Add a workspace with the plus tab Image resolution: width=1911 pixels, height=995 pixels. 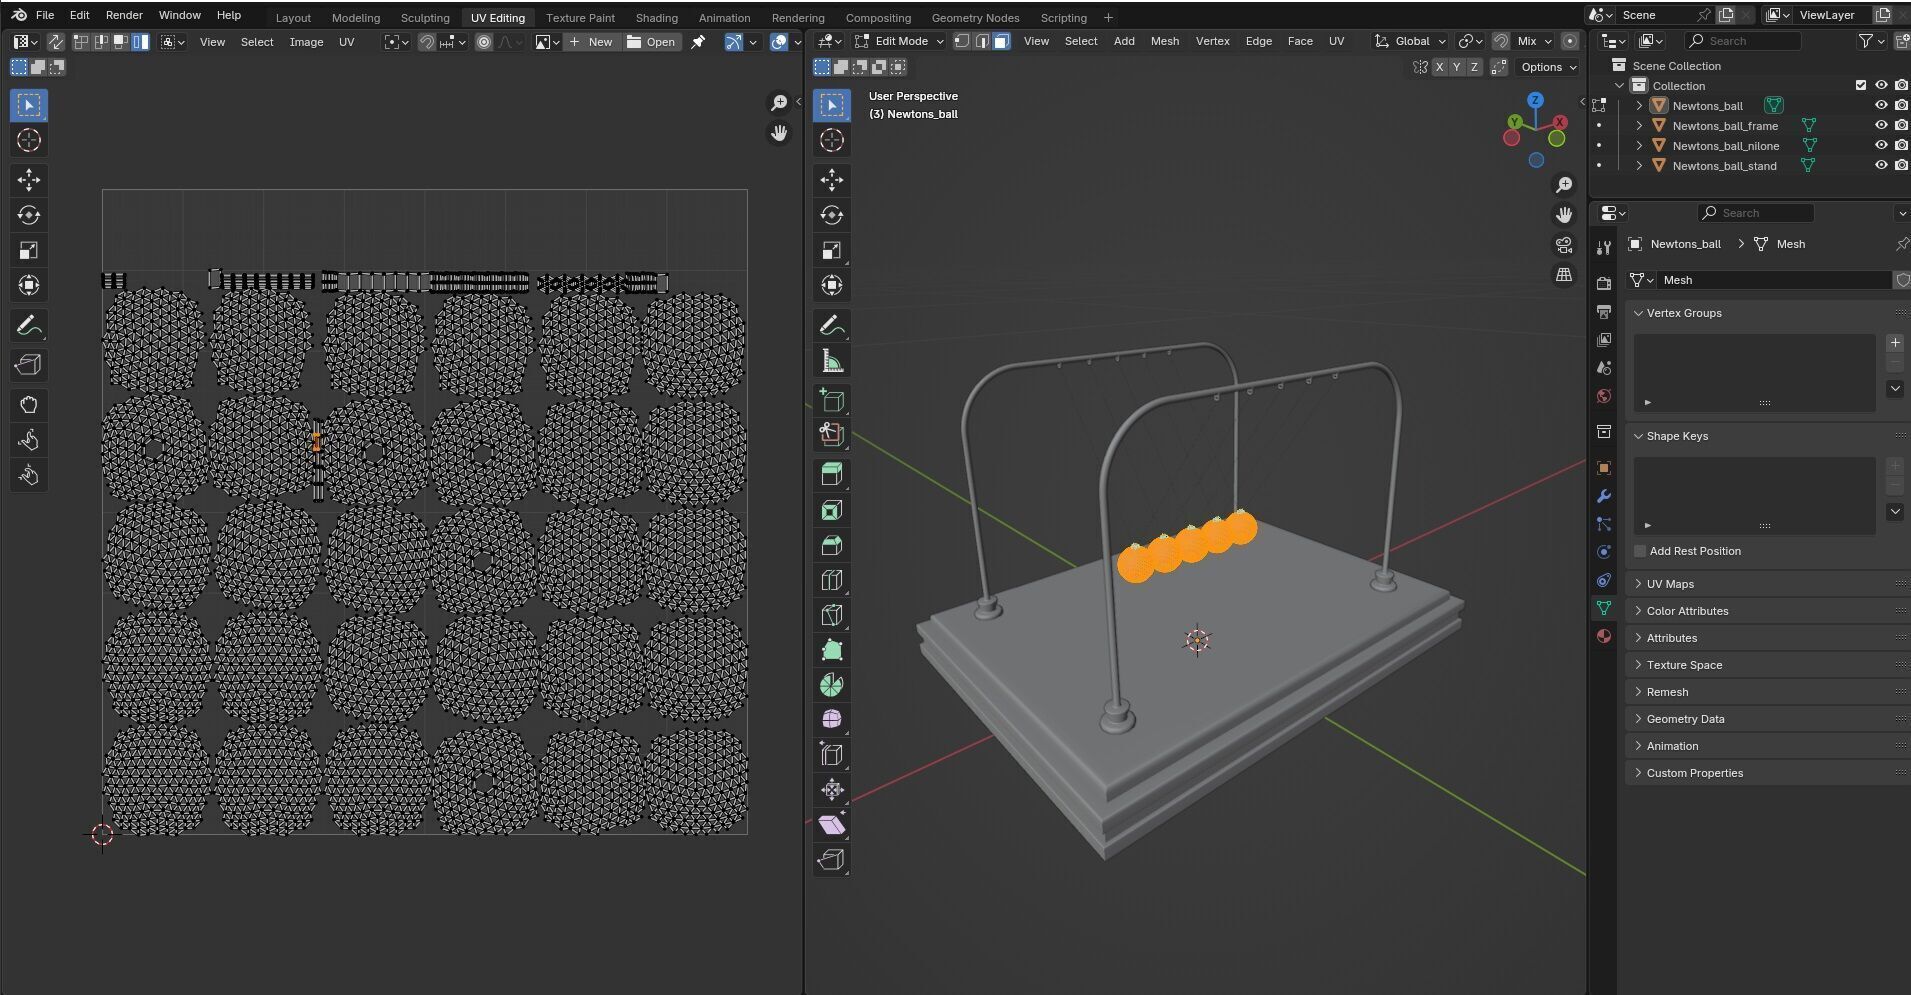click(x=1108, y=17)
